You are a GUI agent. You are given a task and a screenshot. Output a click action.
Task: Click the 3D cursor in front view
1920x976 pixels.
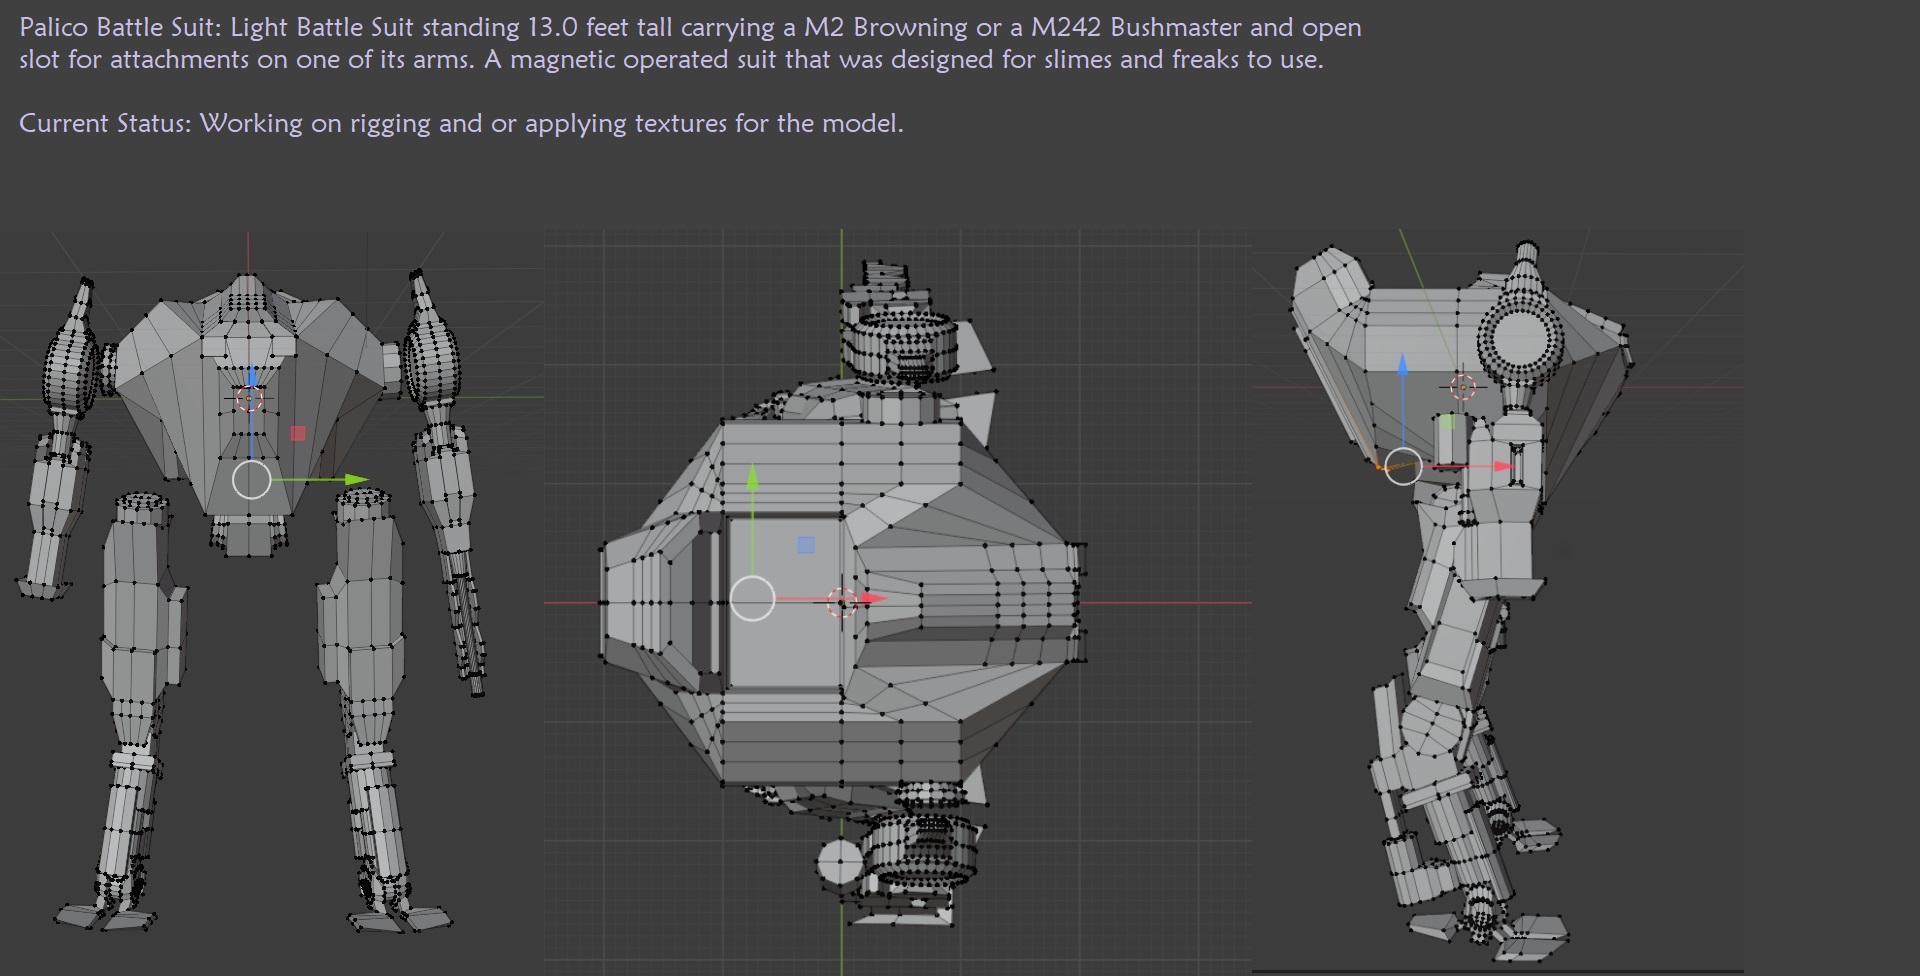pyautogui.click(x=249, y=400)
